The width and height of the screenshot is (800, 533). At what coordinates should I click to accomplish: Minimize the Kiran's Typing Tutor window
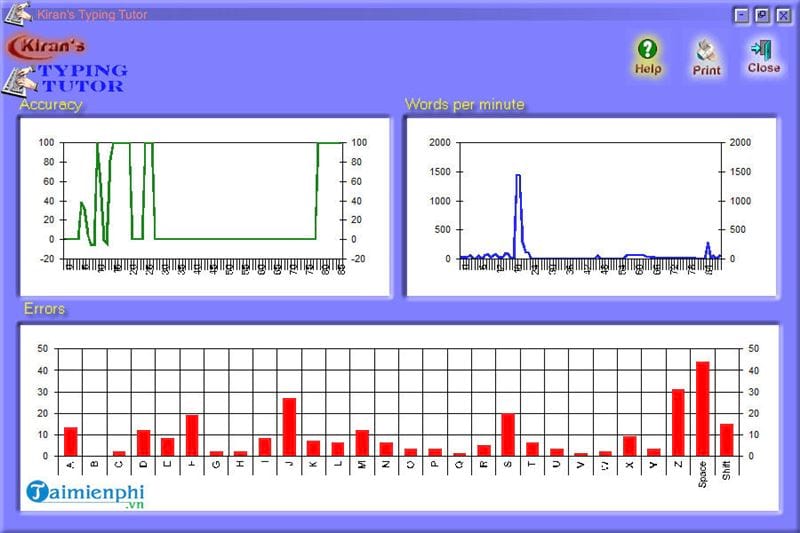point(741,15)
